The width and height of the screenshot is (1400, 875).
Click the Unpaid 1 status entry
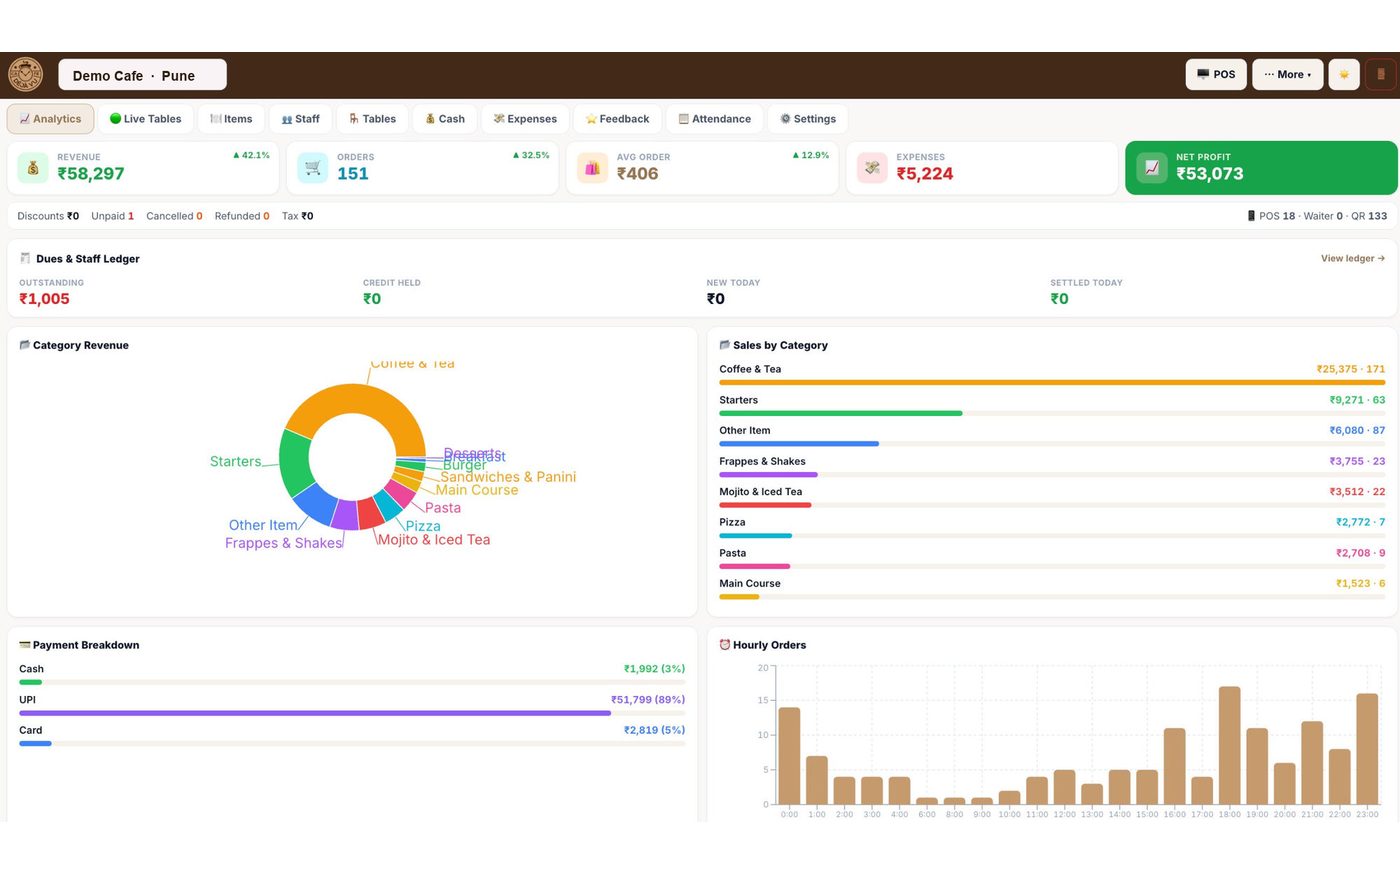tap(112, 216)
